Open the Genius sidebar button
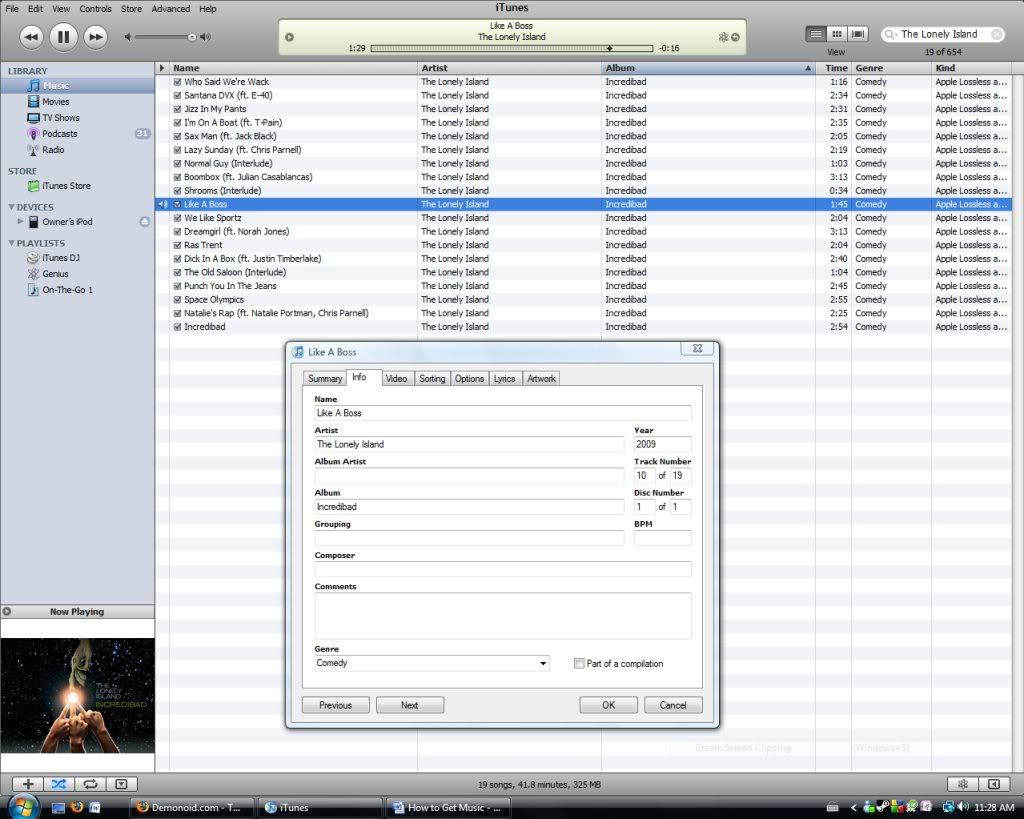The width and height of the screenshot is (1024, 819). click(x=963, y=784)
